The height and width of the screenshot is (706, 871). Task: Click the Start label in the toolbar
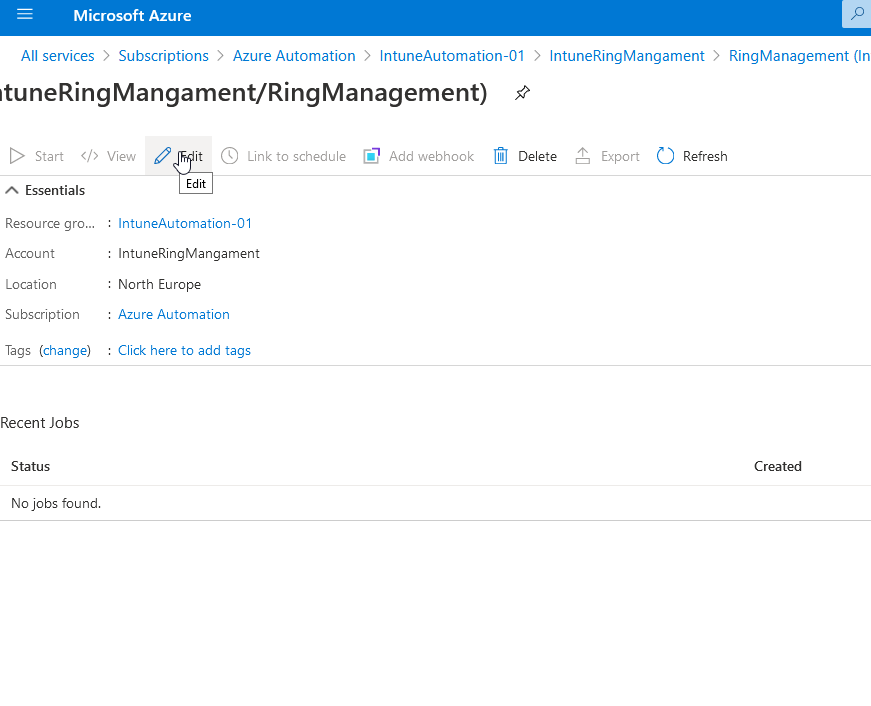point(49,157)
